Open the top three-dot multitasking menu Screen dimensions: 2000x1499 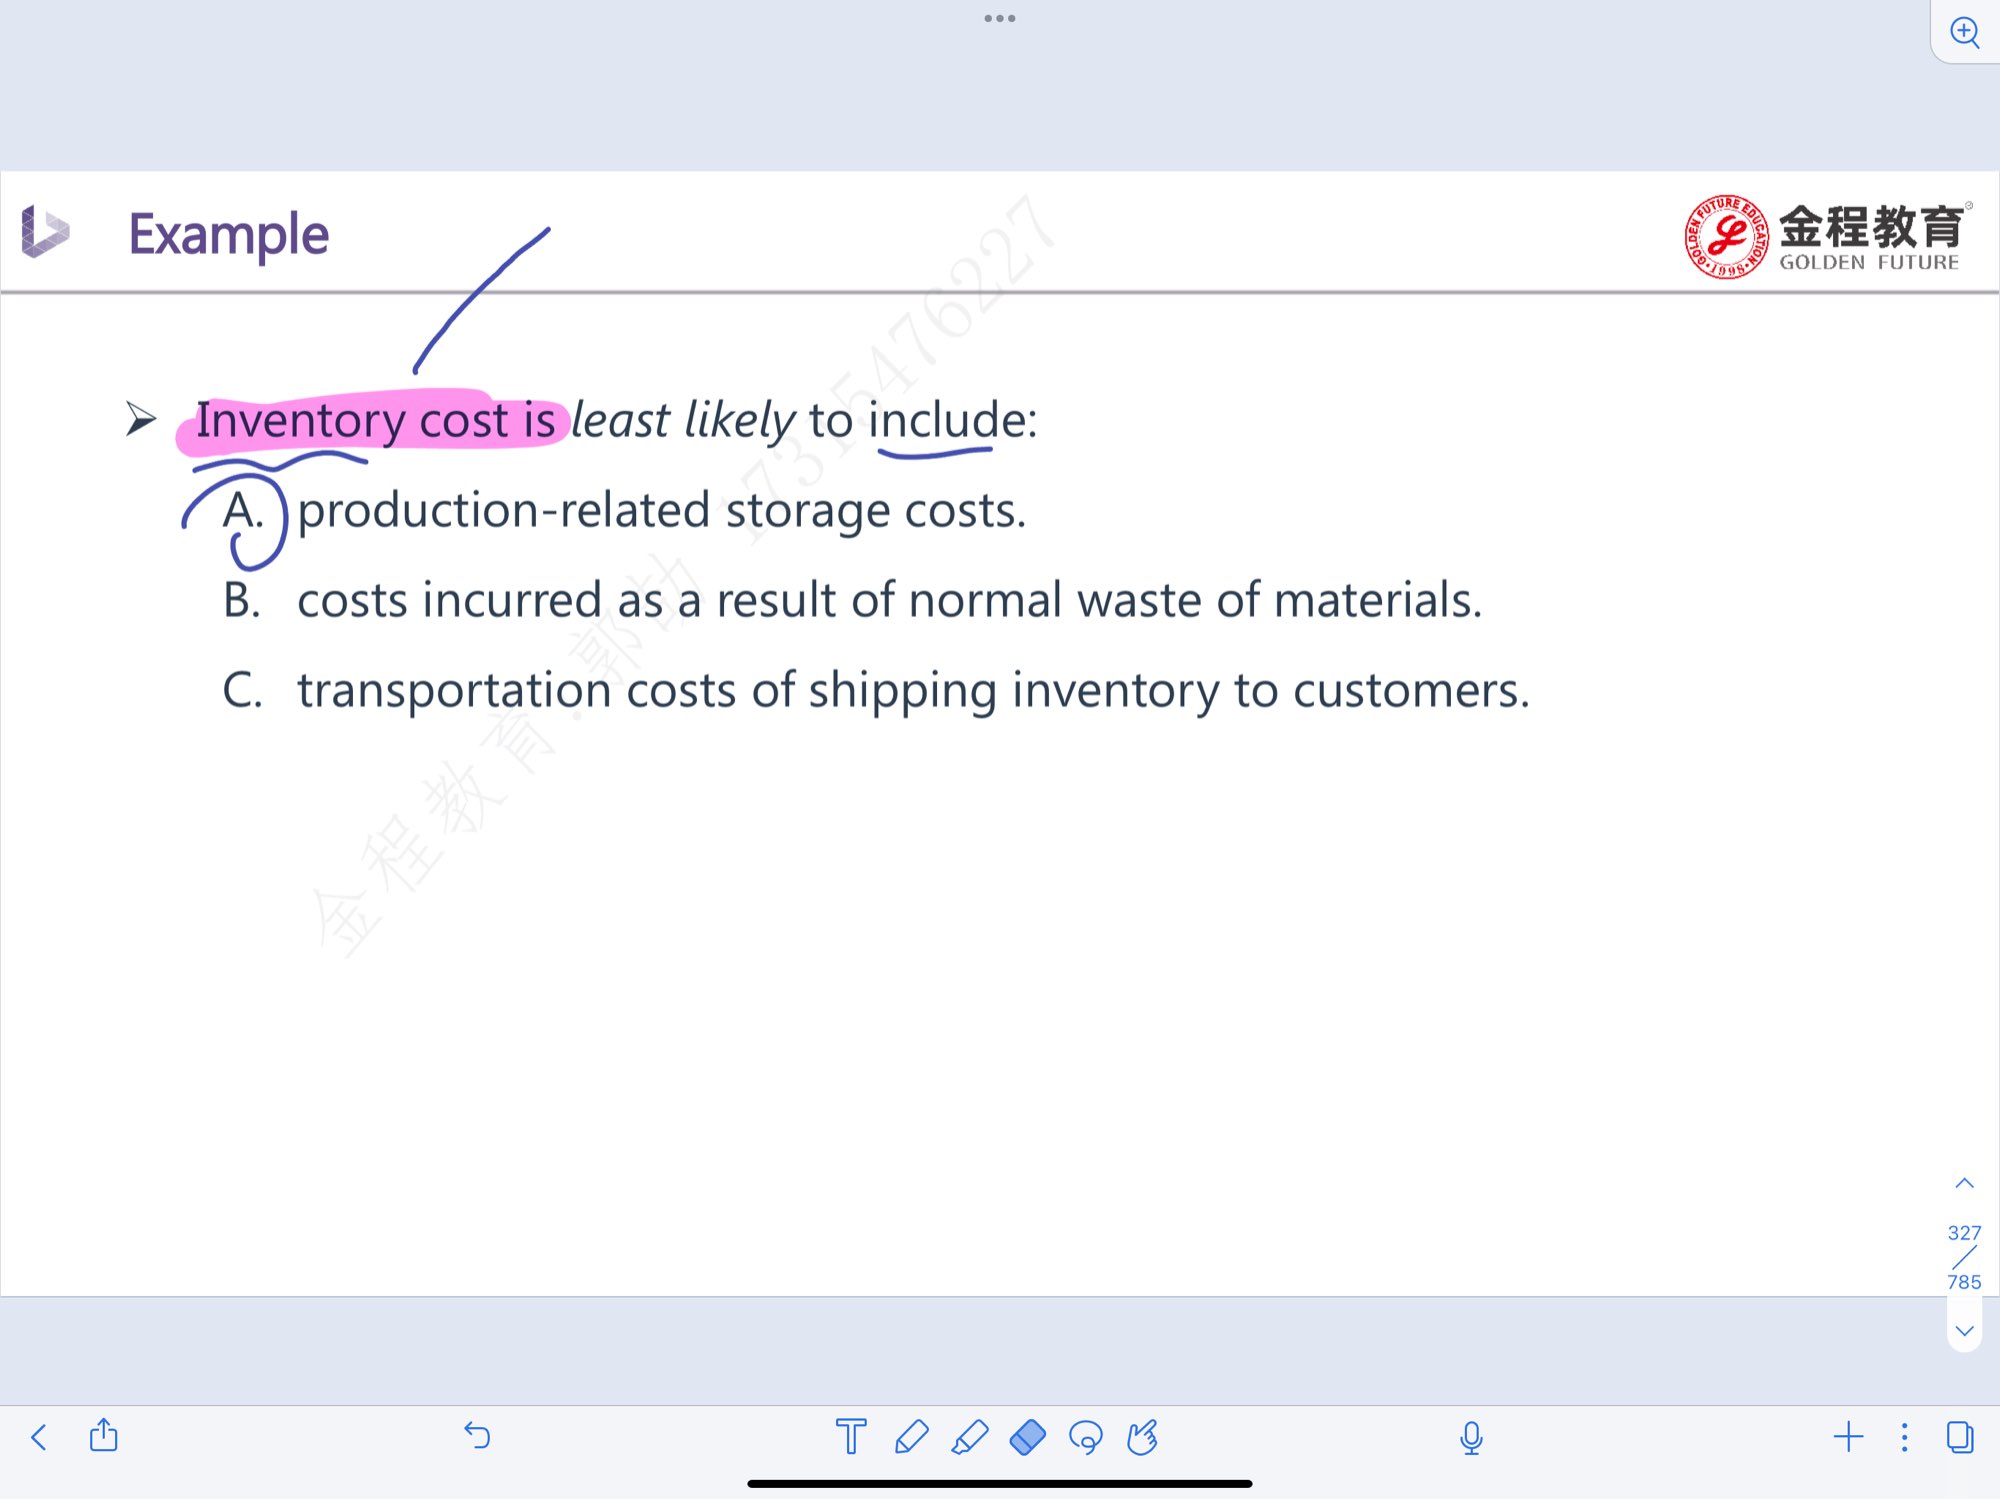pos(1000,18)
